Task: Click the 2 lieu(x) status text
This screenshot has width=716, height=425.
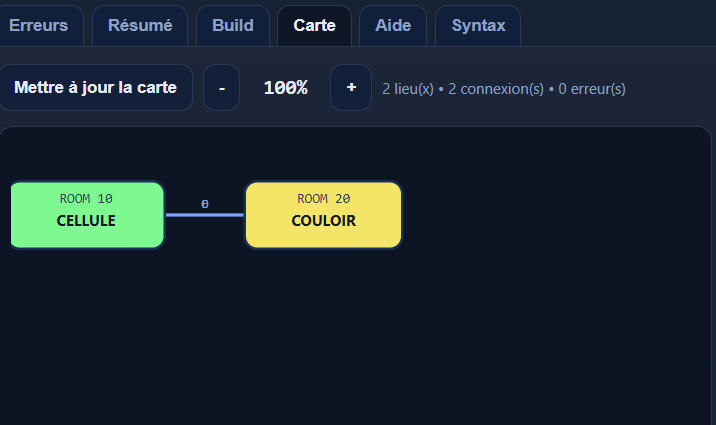Action: pos(408,89)
